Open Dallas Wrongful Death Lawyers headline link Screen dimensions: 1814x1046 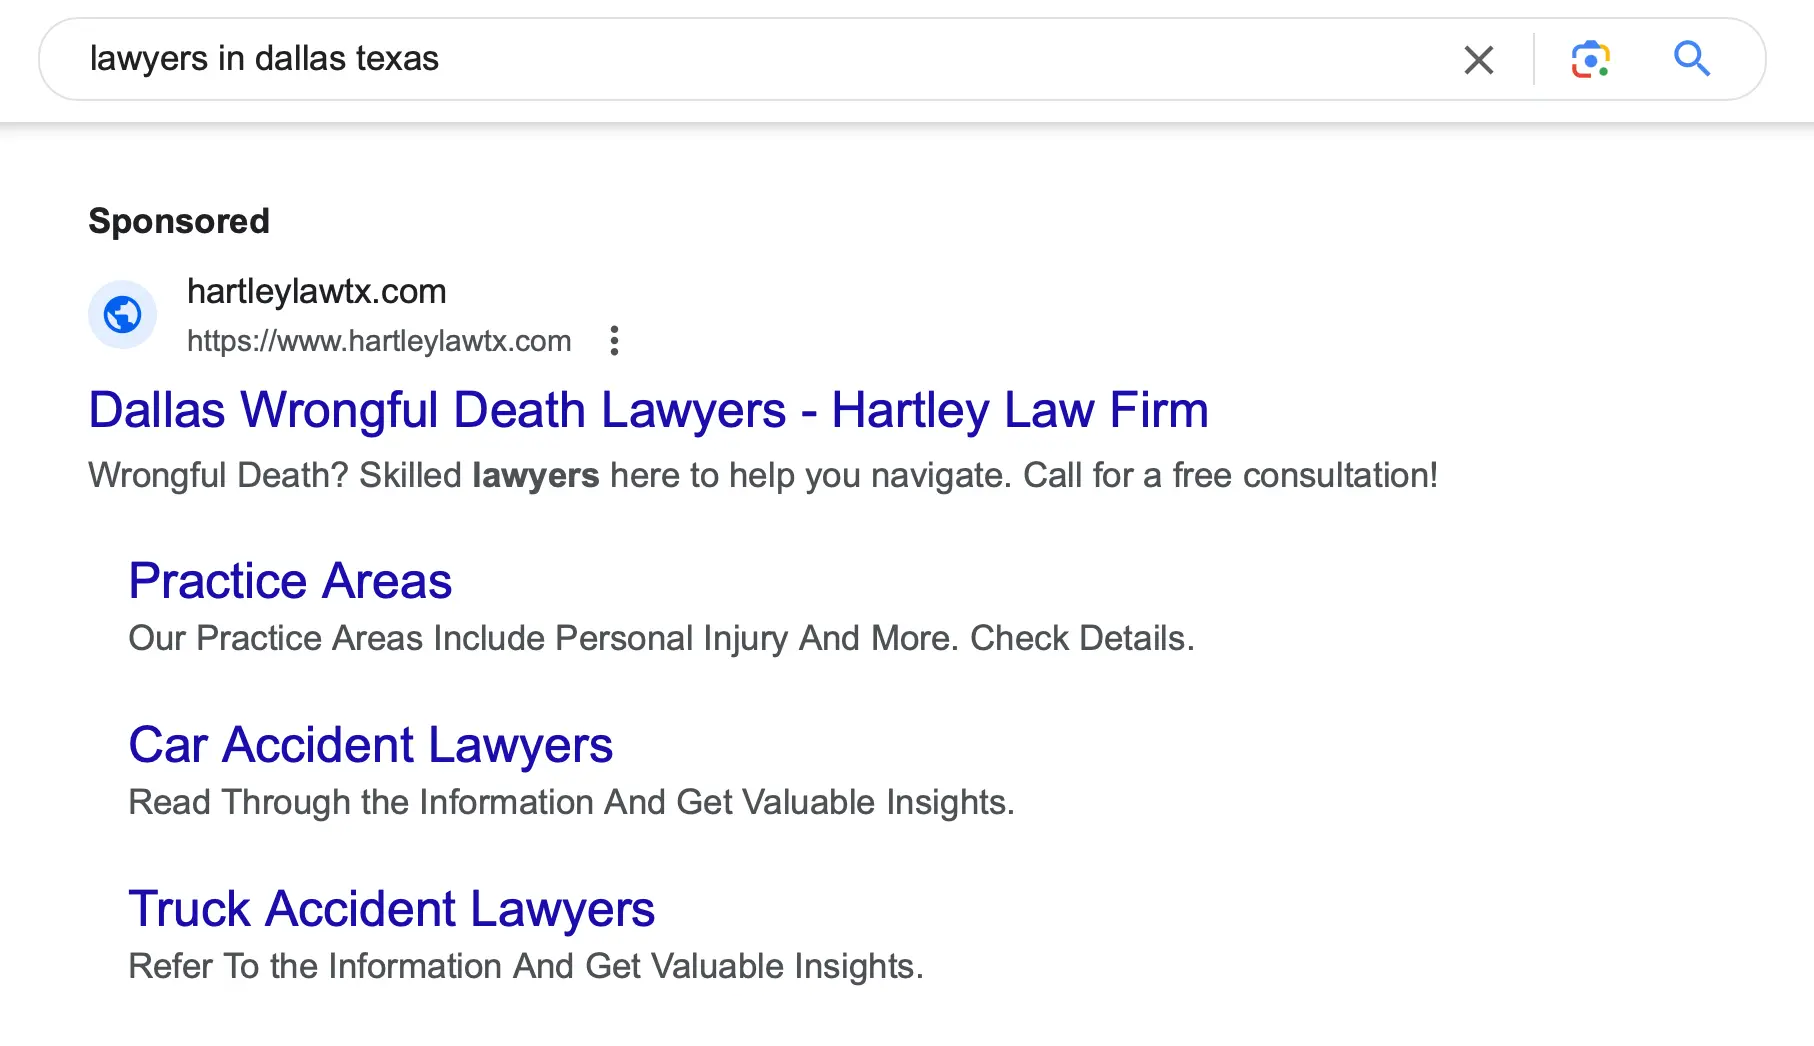tap(648, 410)
